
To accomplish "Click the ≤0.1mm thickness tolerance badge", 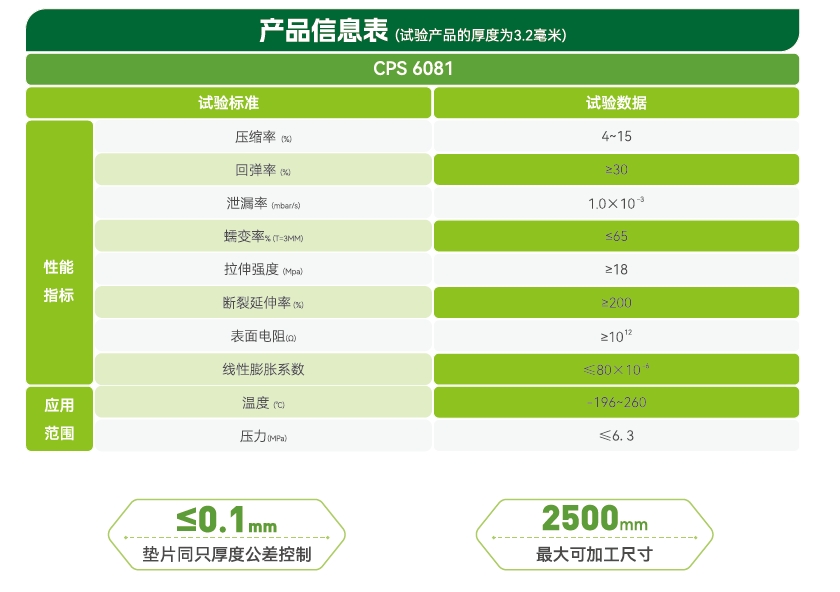I will (x=226, y=535).
